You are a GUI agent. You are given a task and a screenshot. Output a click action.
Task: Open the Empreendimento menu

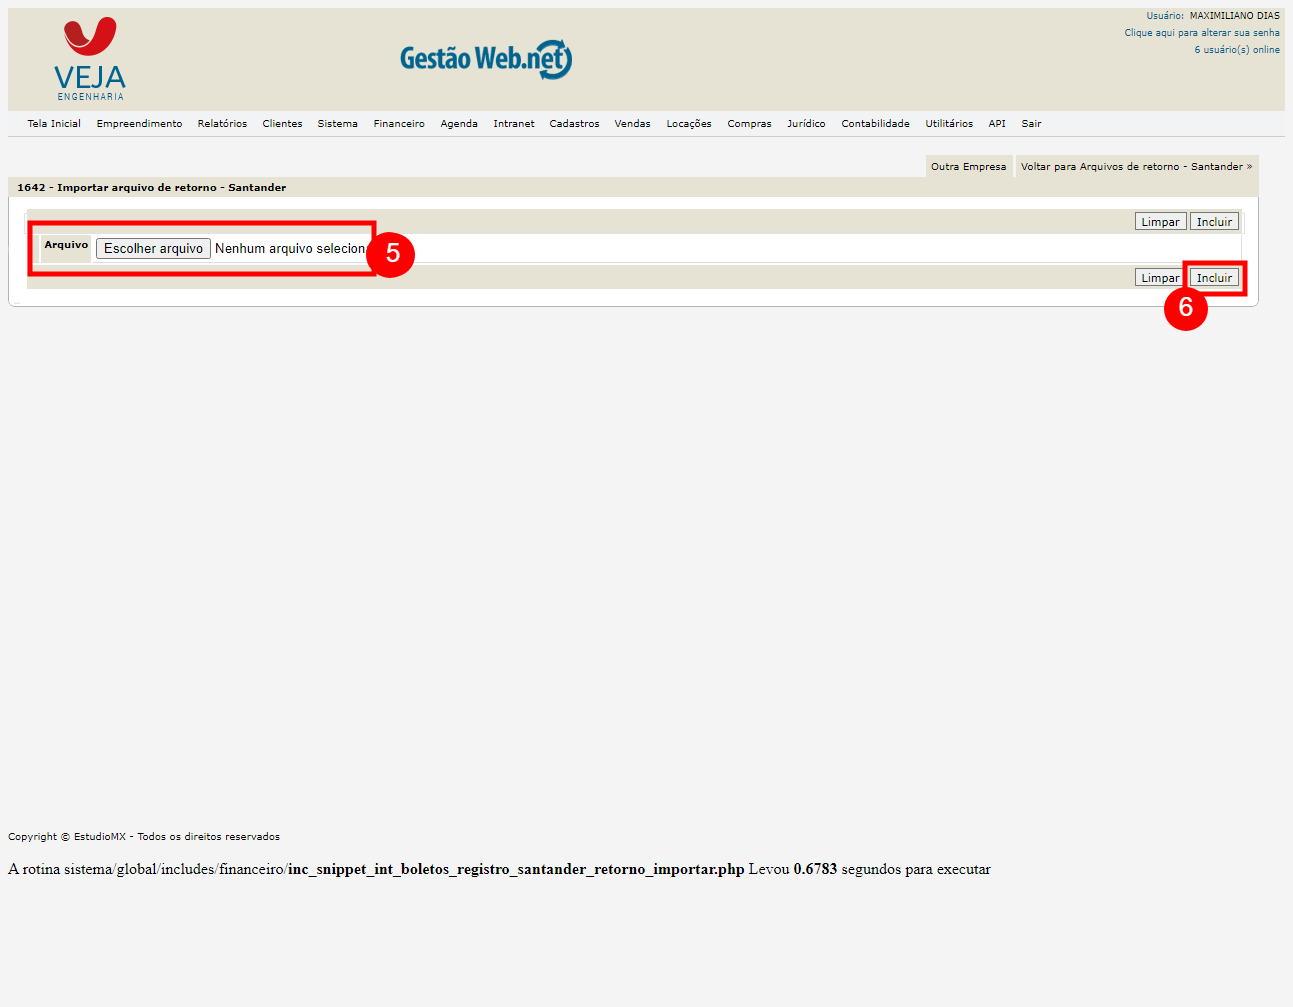(x=139, y=124)
